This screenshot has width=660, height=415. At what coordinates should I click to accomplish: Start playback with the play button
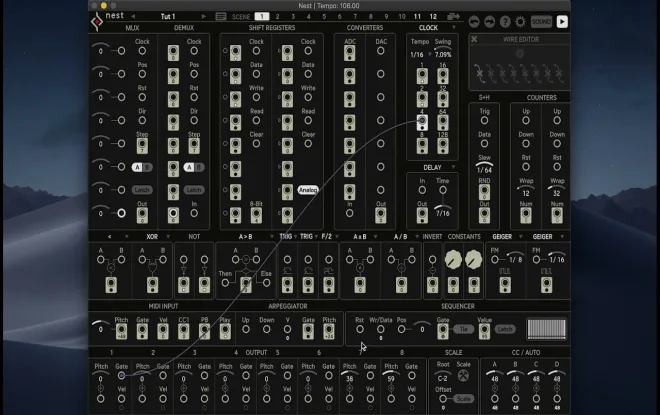562,22
